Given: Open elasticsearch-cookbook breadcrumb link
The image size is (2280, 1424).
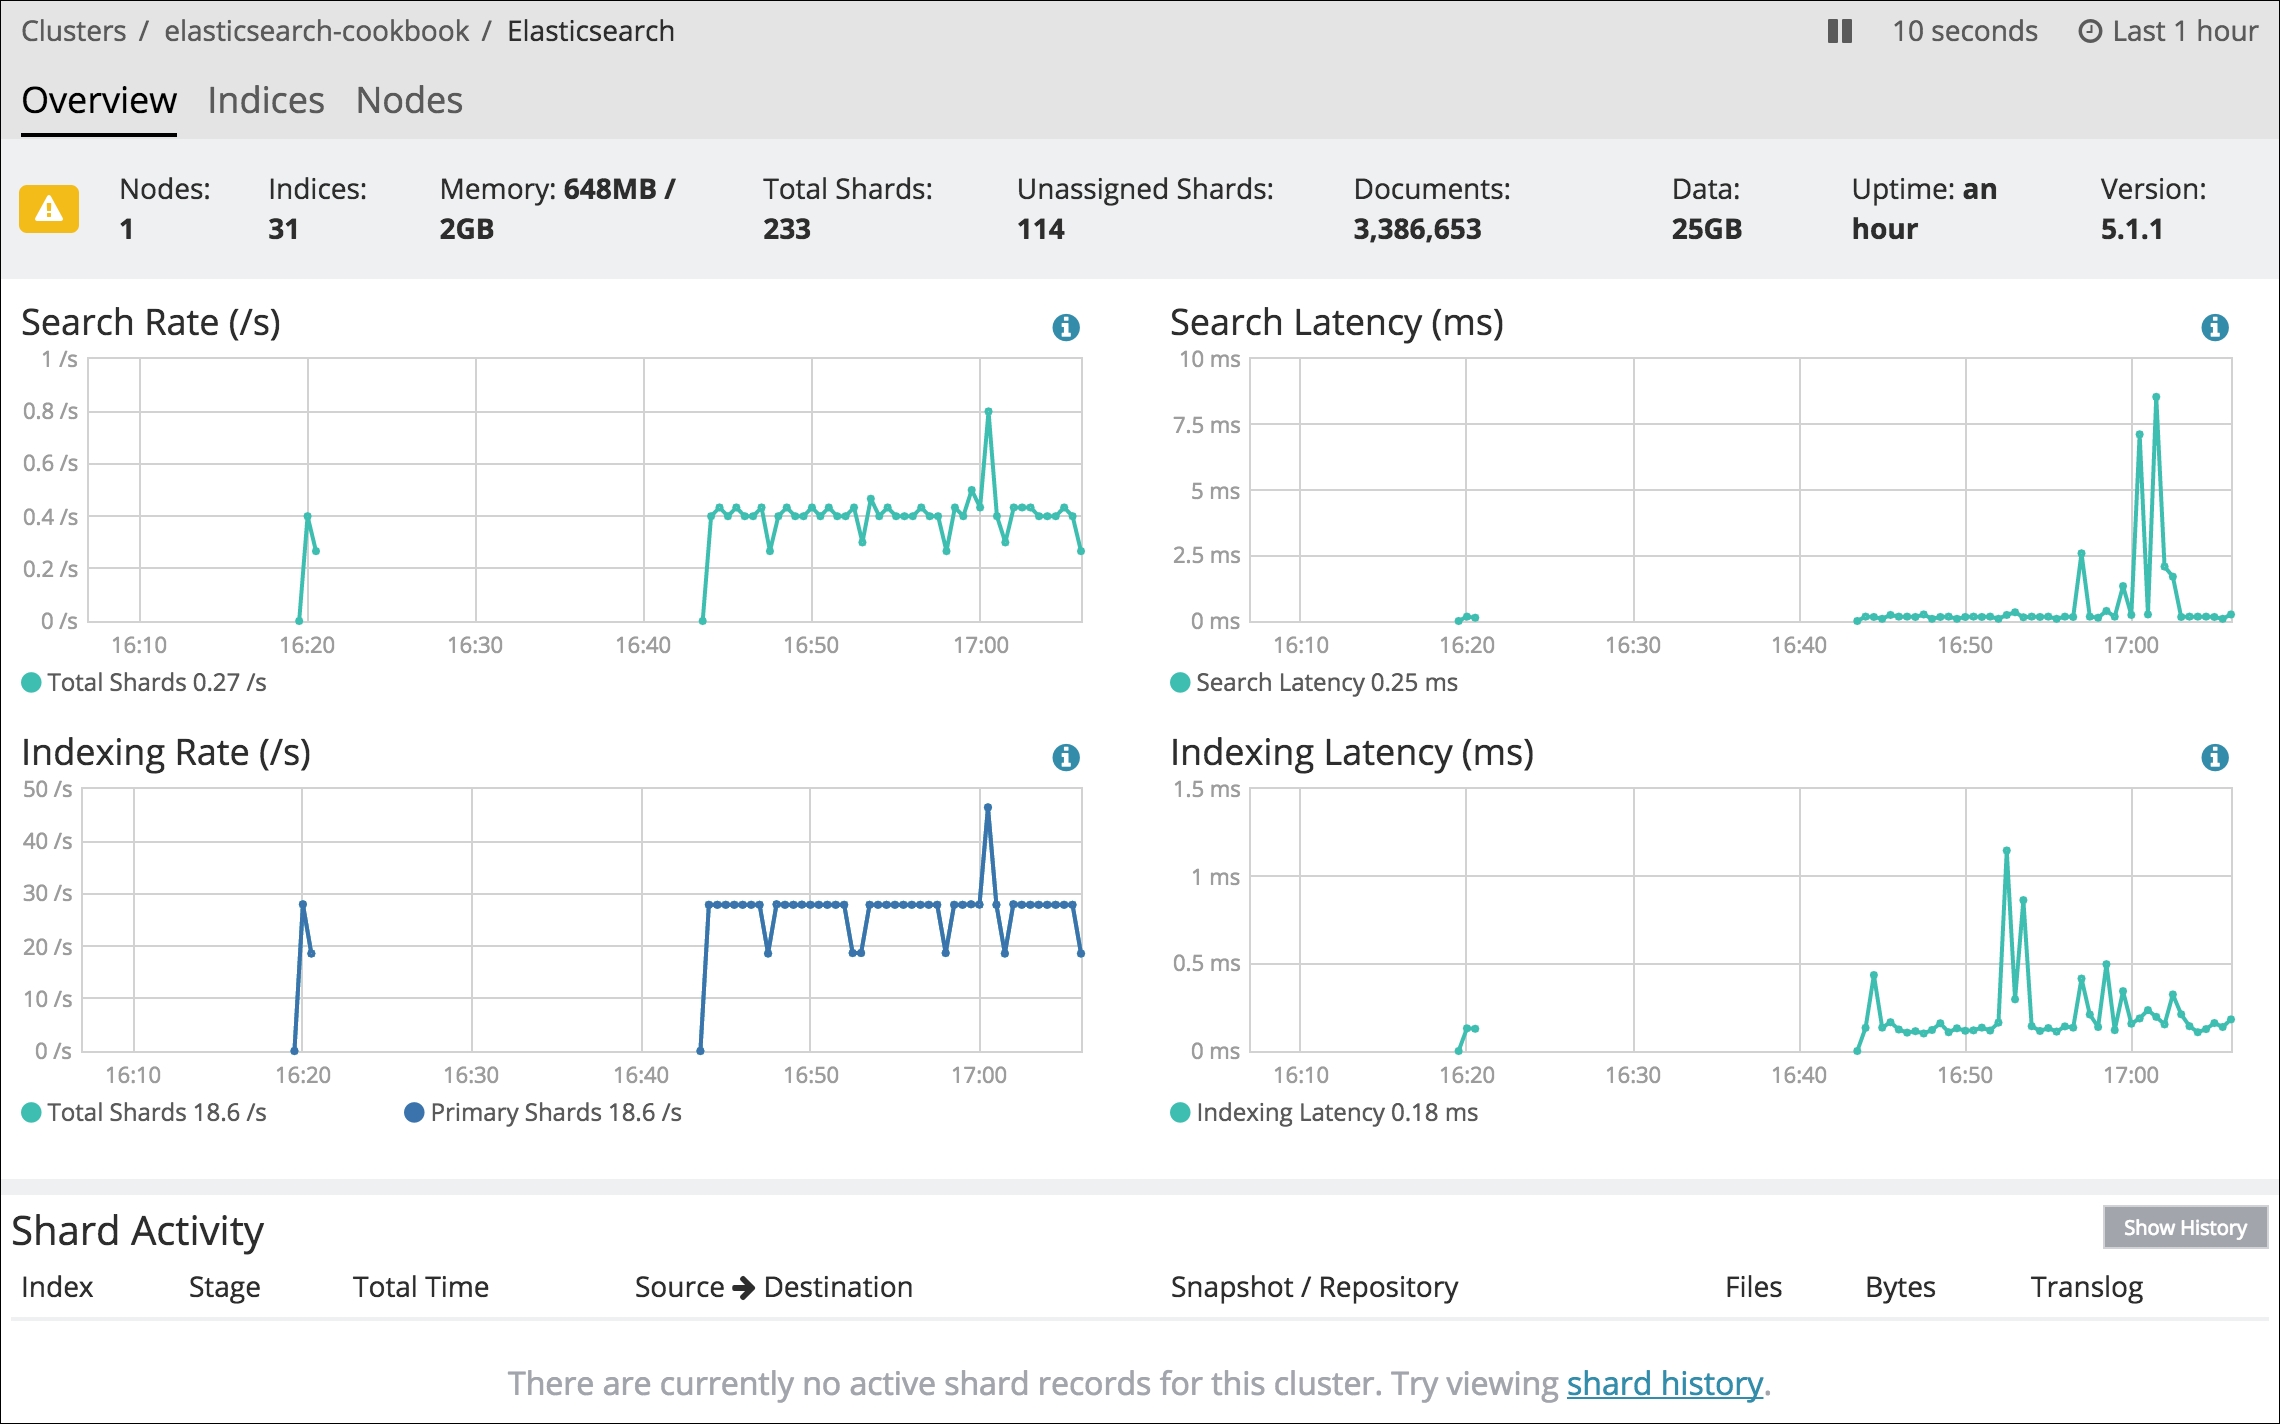Looking at the screenshot, I should tap(316, 31).
